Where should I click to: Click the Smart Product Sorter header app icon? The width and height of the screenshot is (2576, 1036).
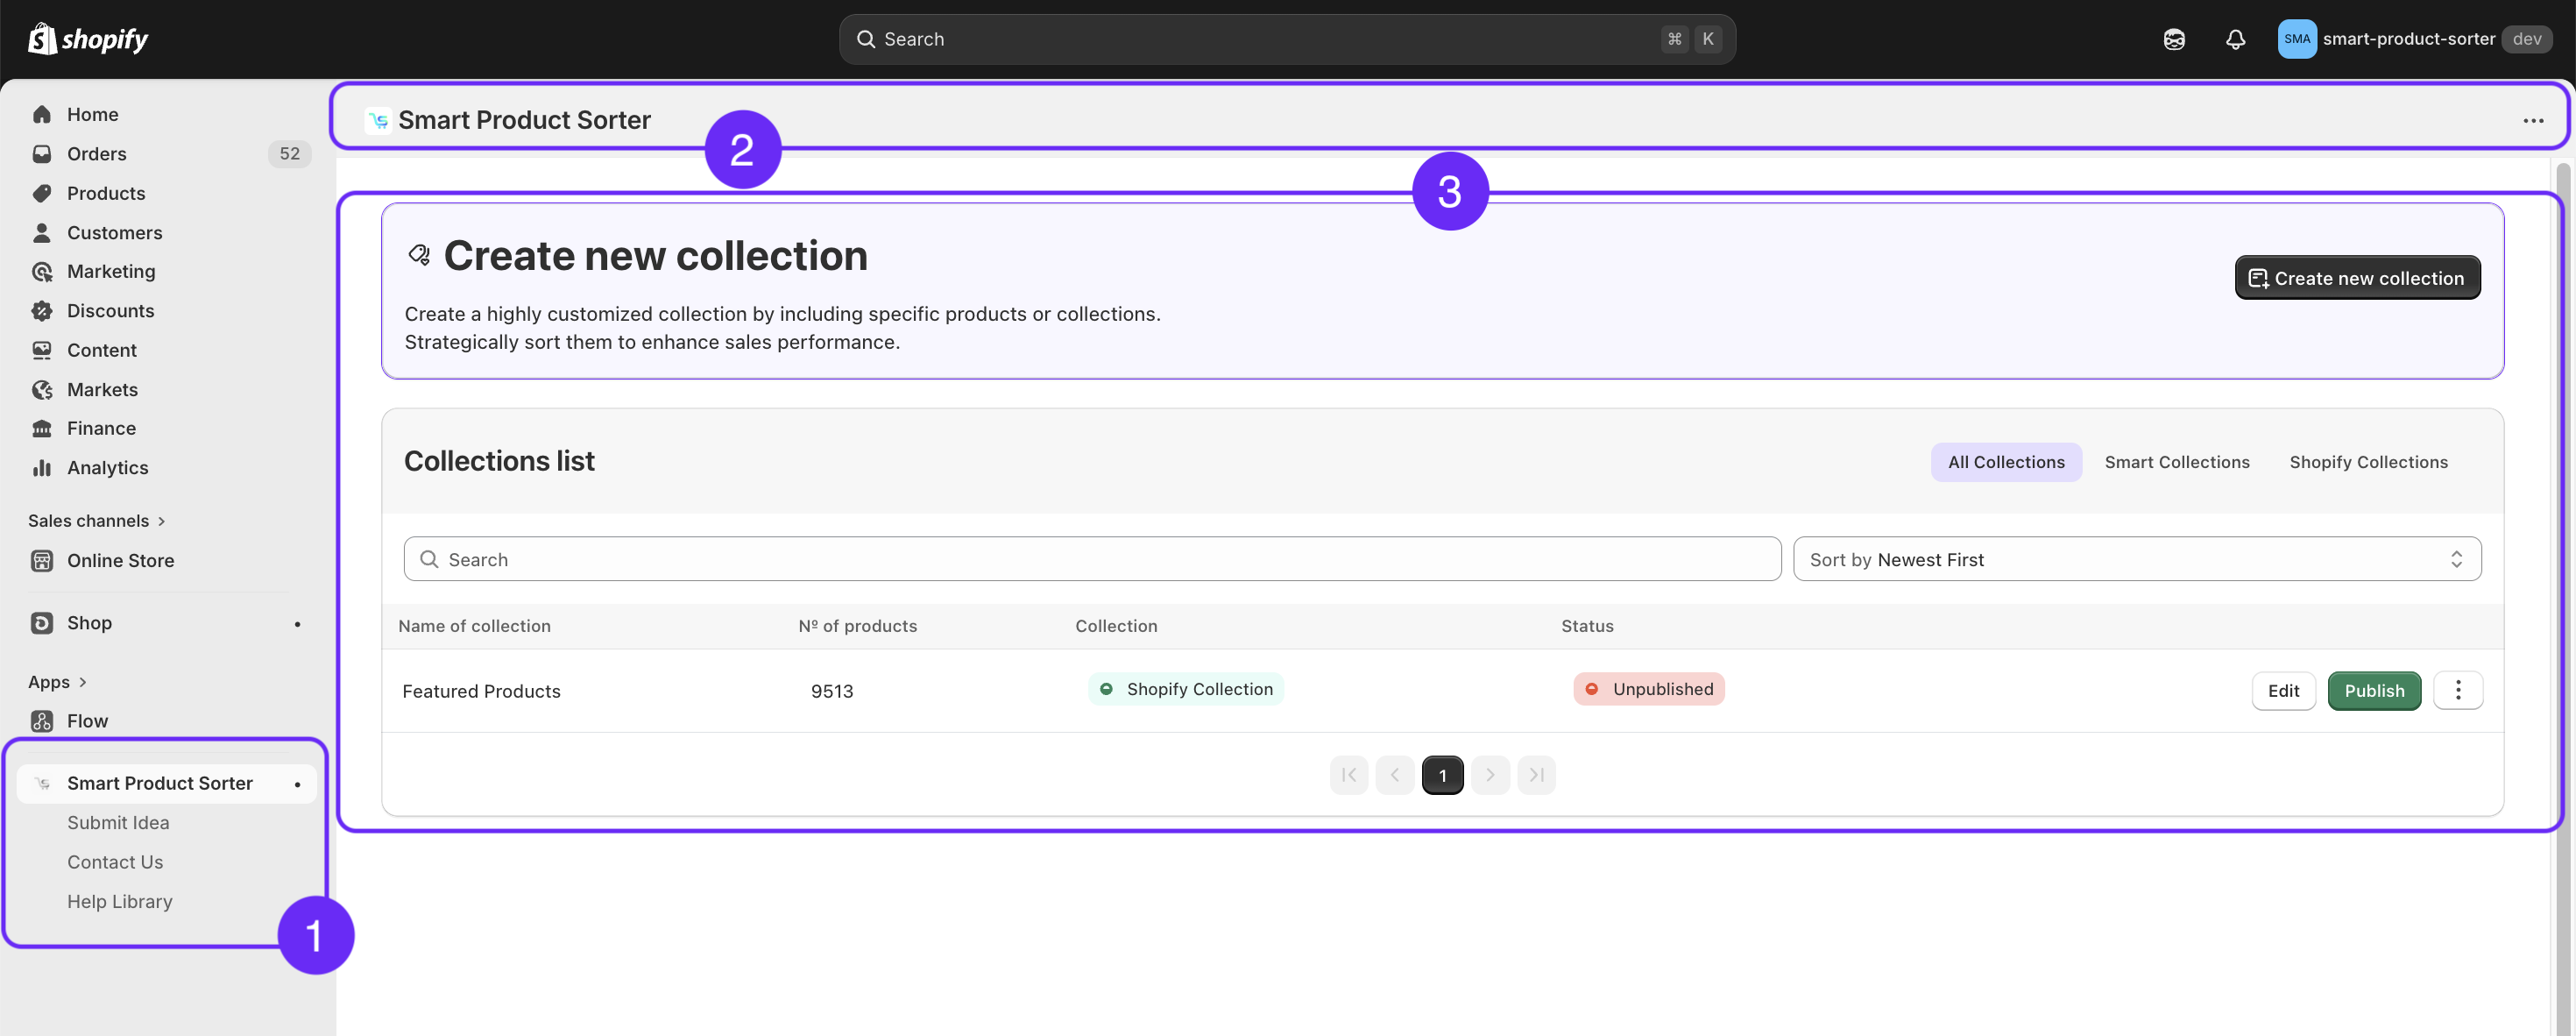(x=378, y=120)
